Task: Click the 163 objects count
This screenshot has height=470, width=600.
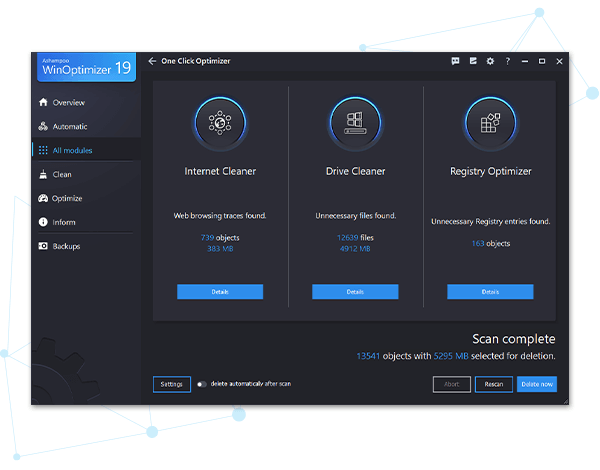Action: 491,243
